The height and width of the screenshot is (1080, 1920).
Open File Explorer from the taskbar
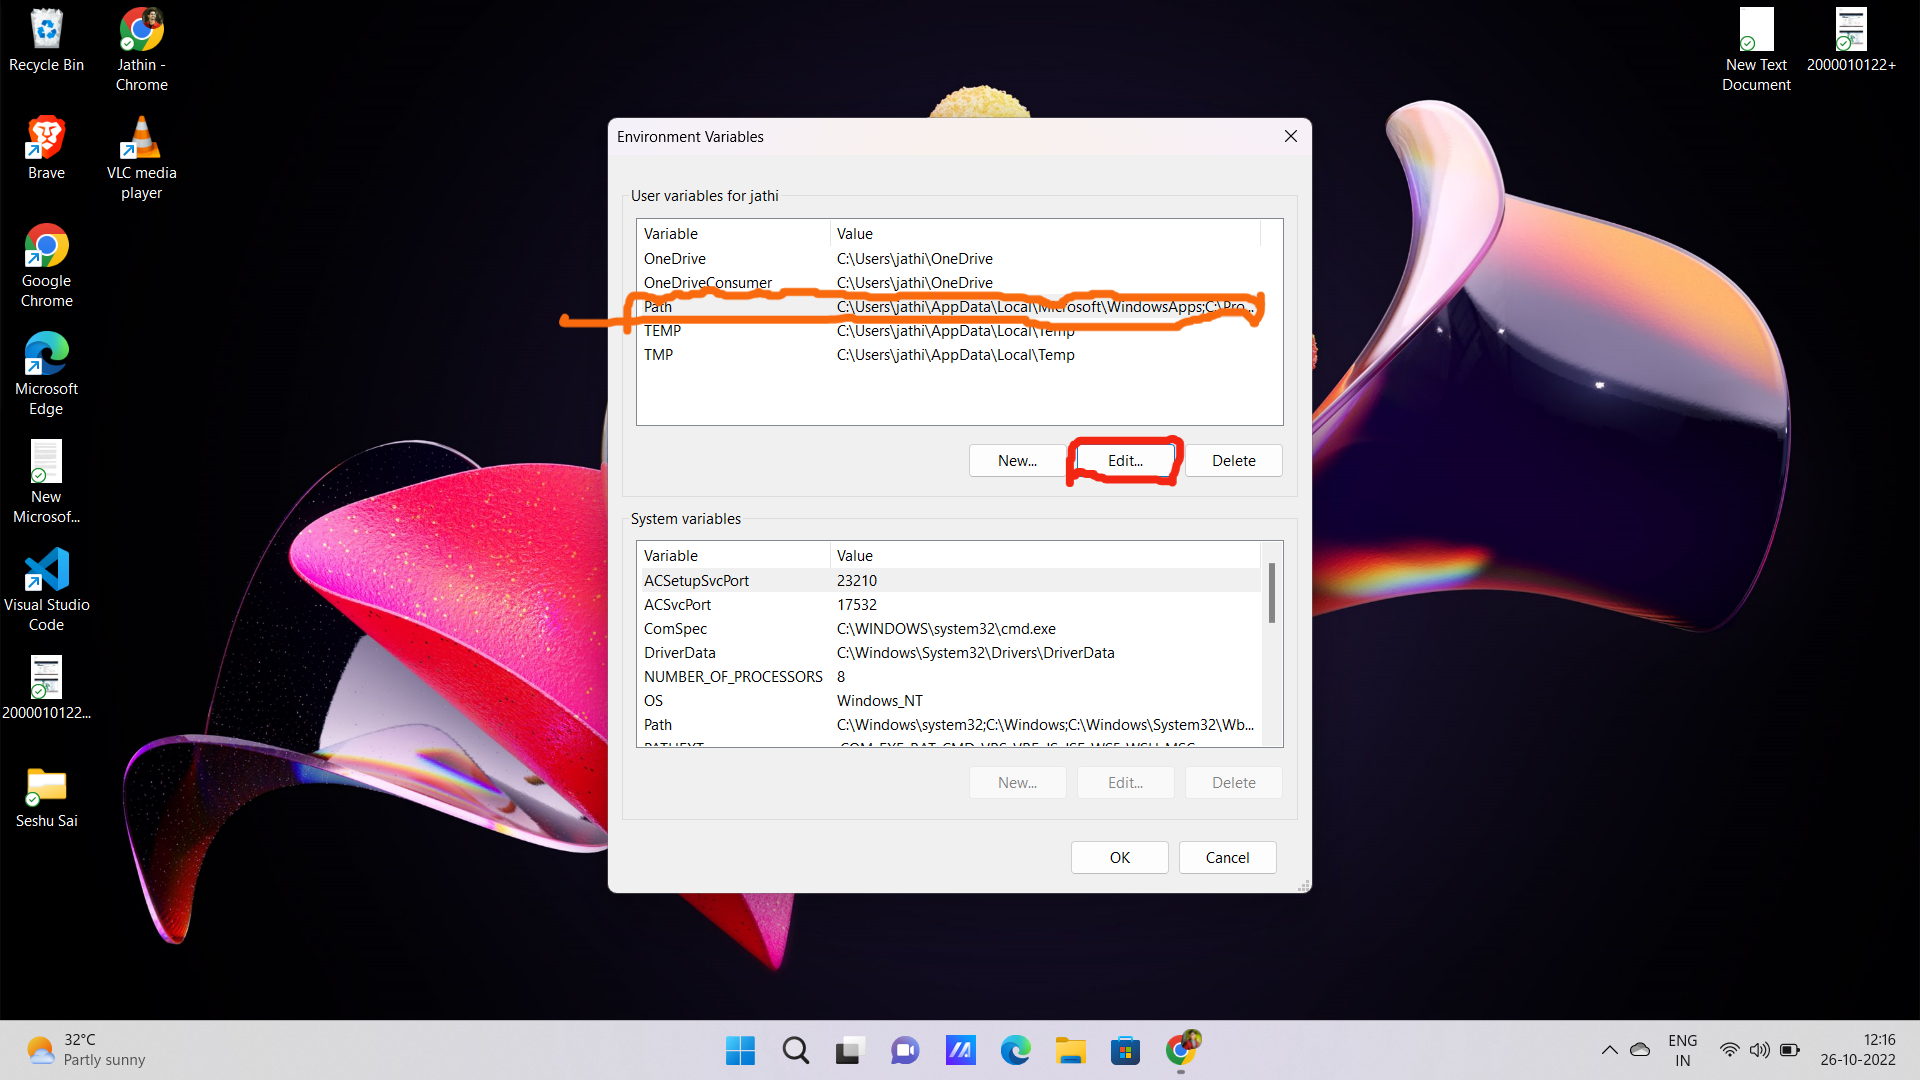click(1070, 1051)
